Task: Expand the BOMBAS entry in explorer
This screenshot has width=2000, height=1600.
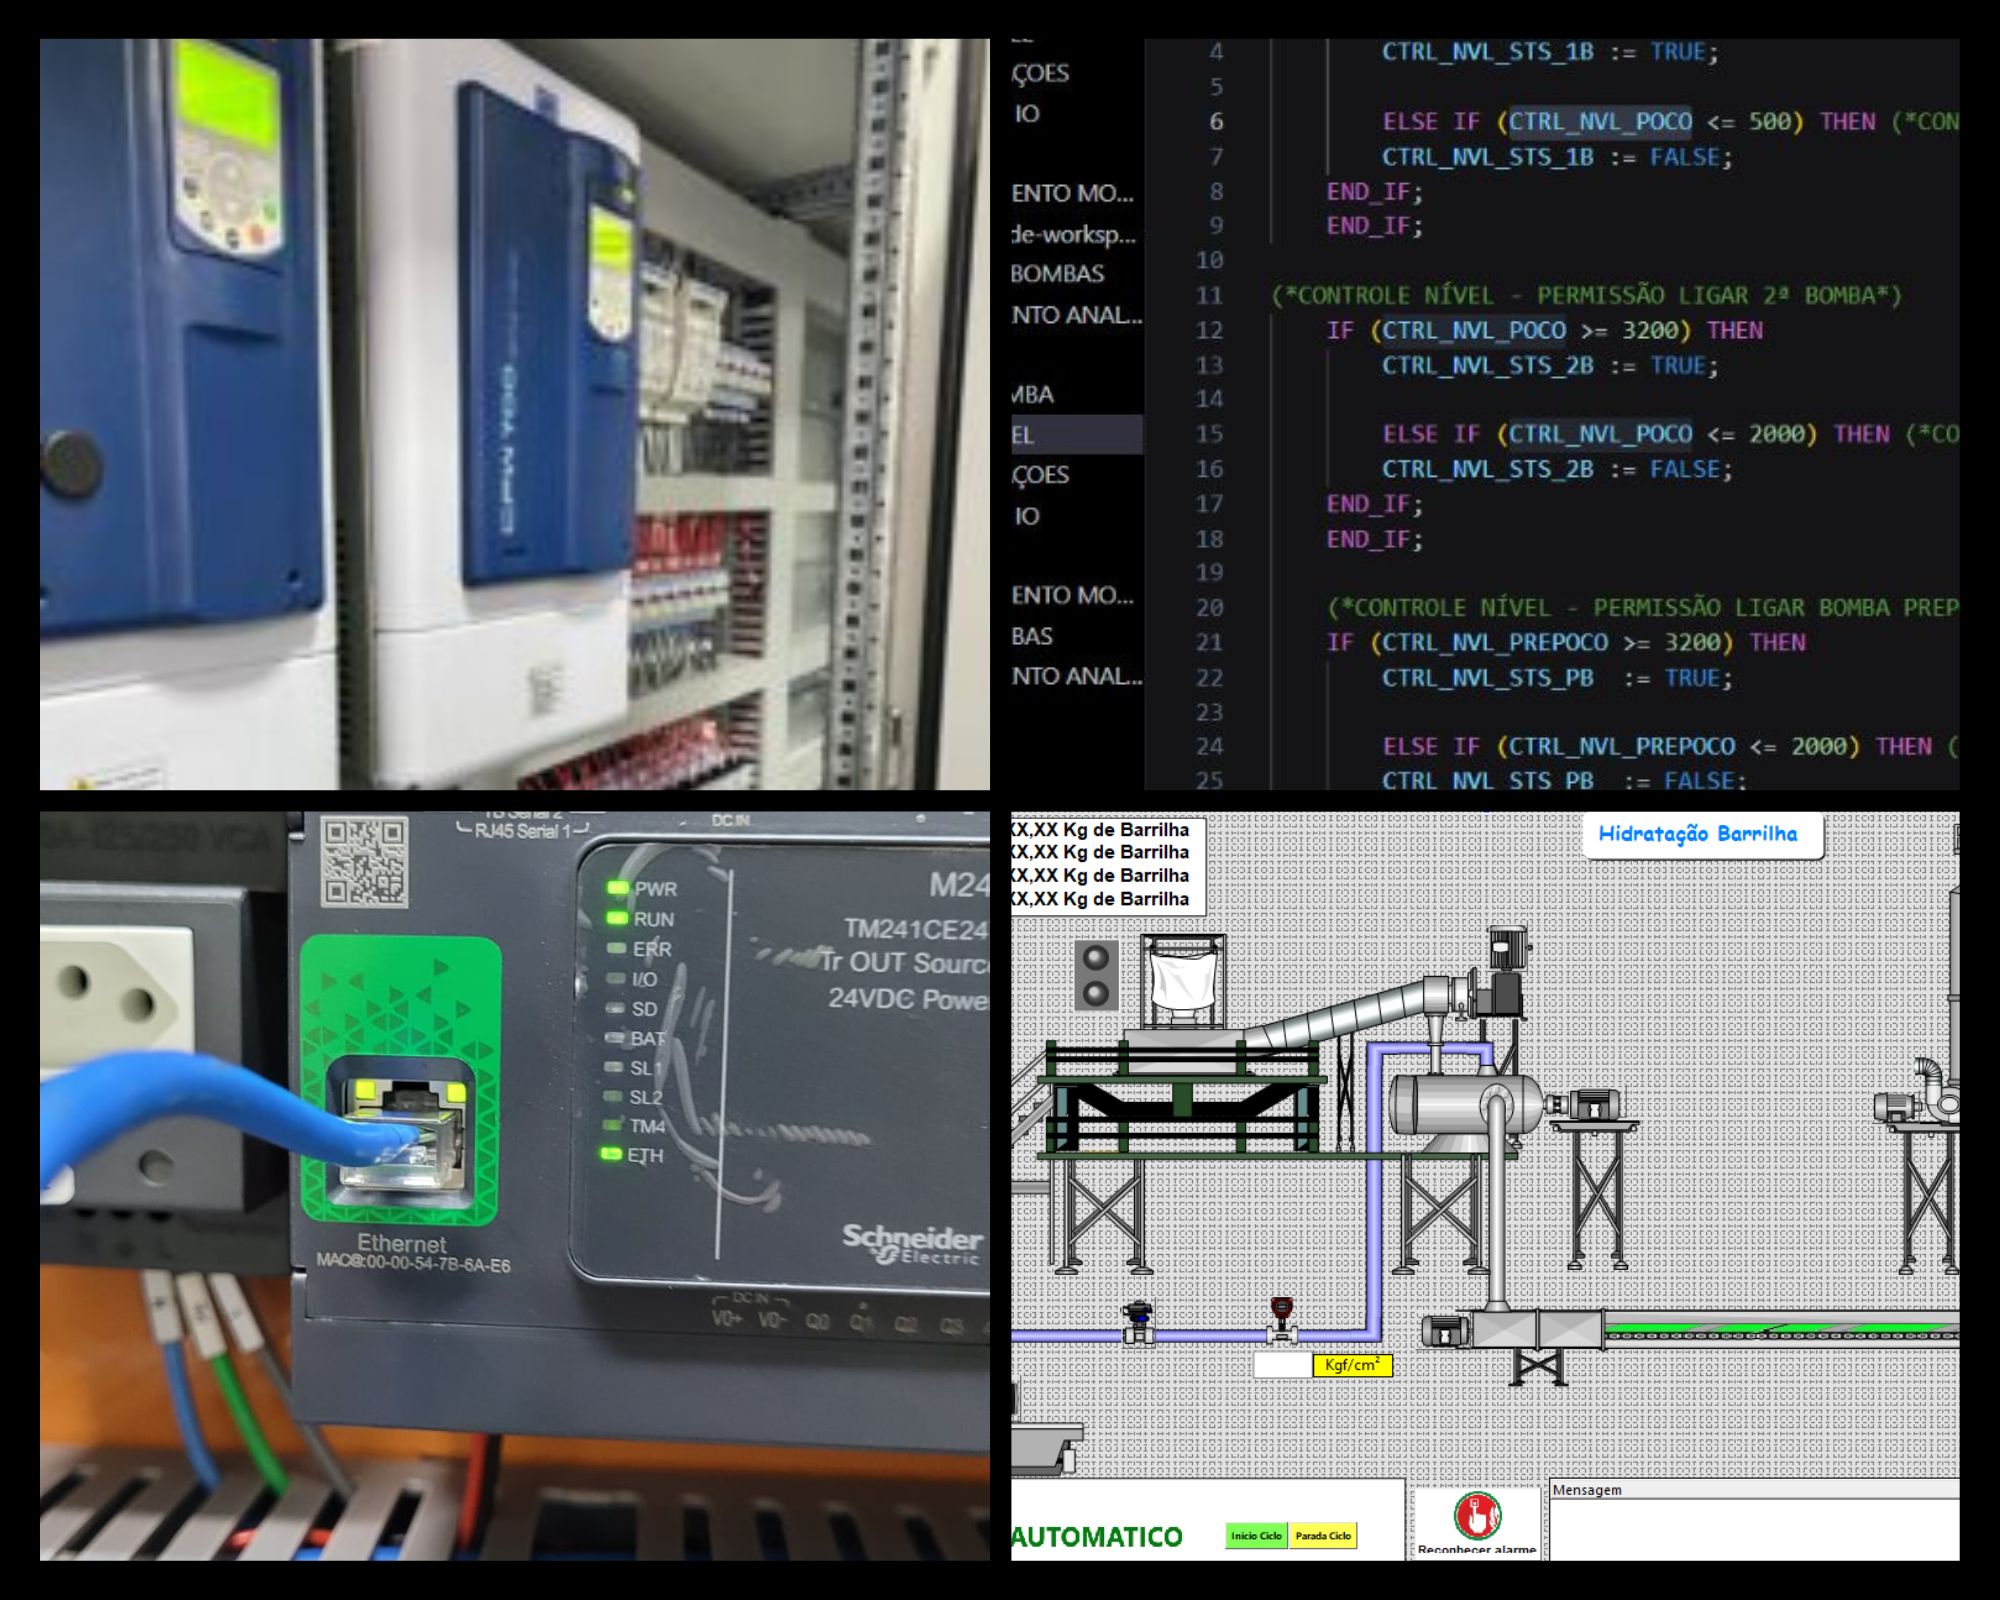Action: [x=1057, y=274]
